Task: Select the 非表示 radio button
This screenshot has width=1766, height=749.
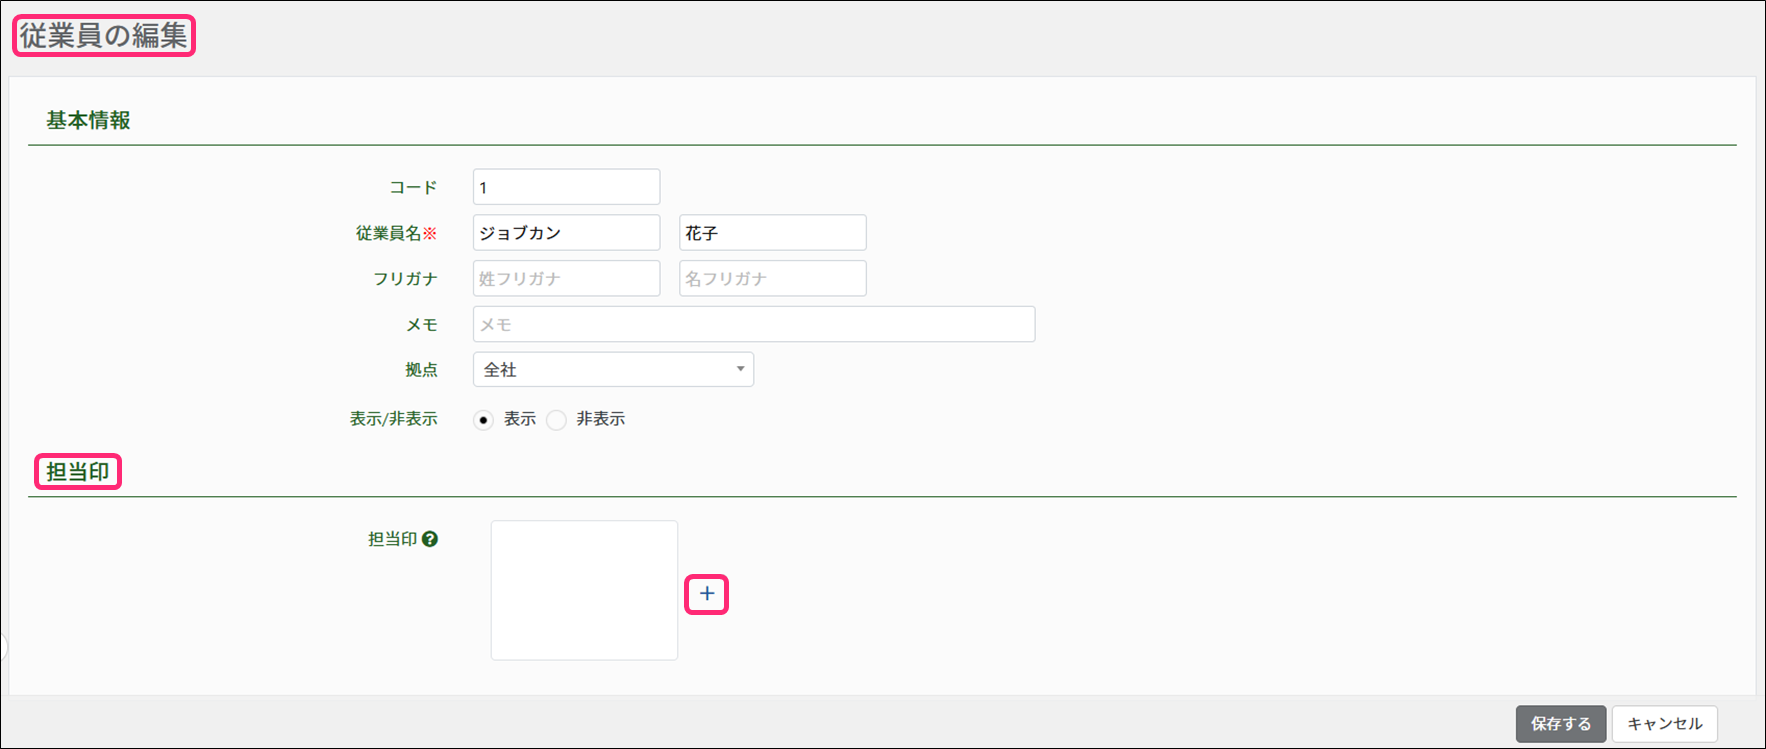Action: click(557, 420)
